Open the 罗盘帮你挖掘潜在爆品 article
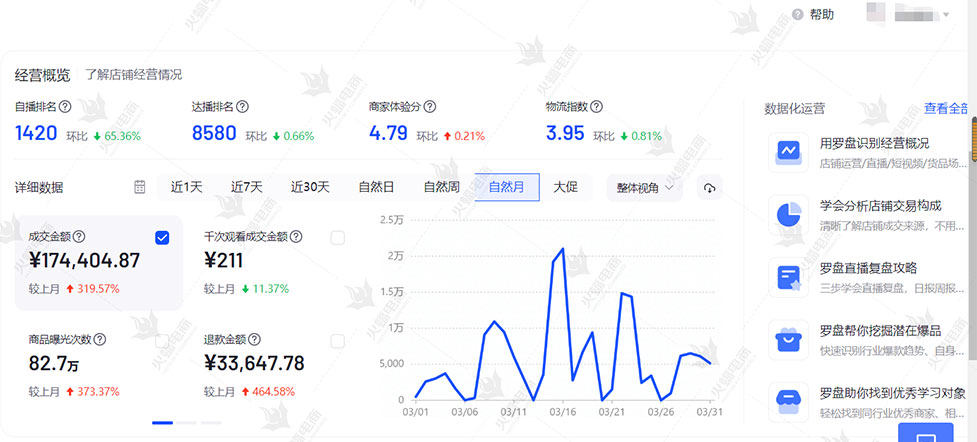The height and width of the screenshot is (442, 977). coord(880,331)
